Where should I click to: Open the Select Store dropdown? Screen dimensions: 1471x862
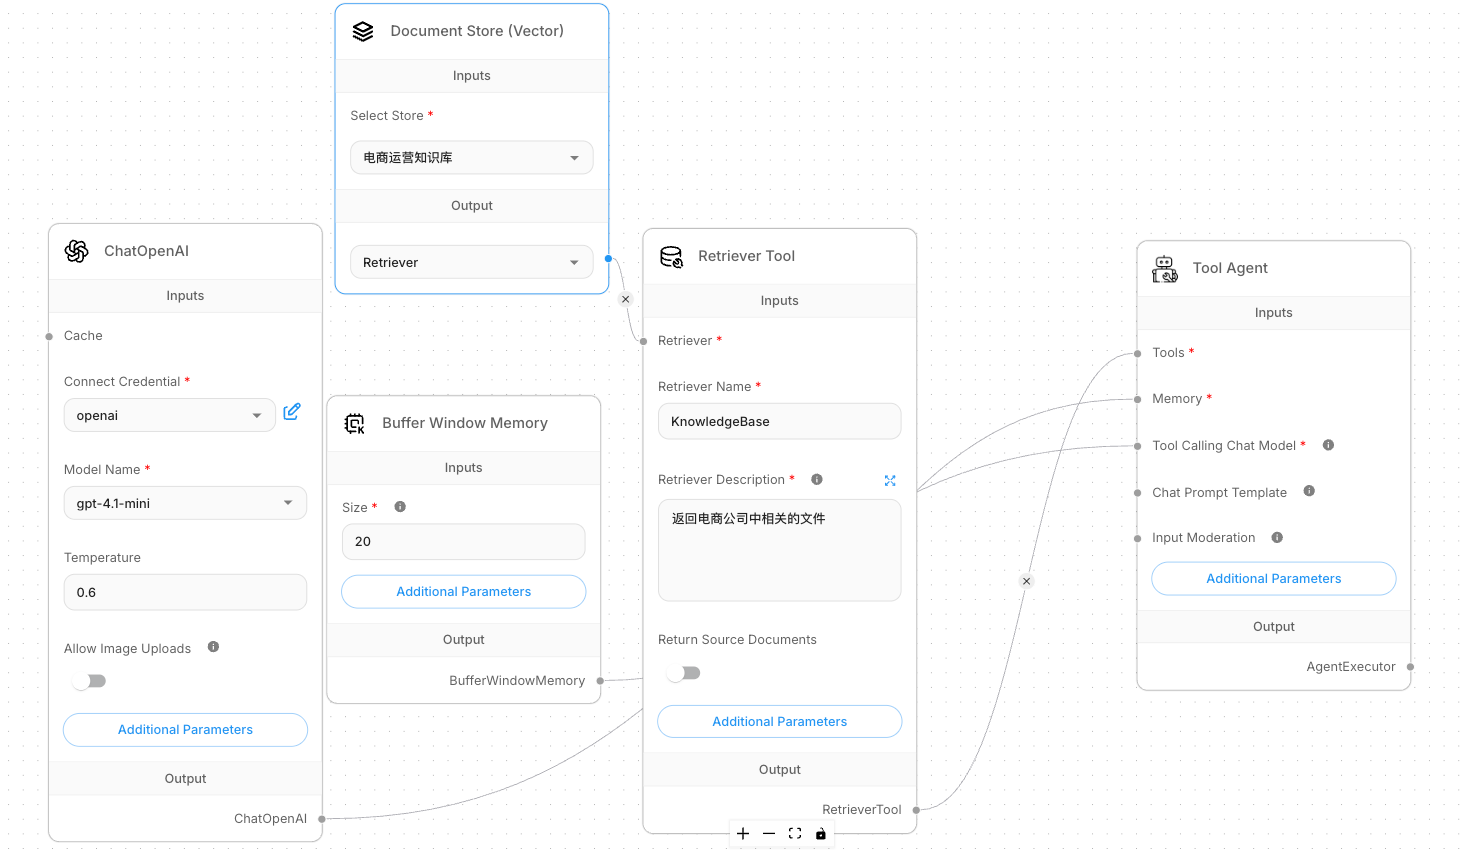click(471, 158)
